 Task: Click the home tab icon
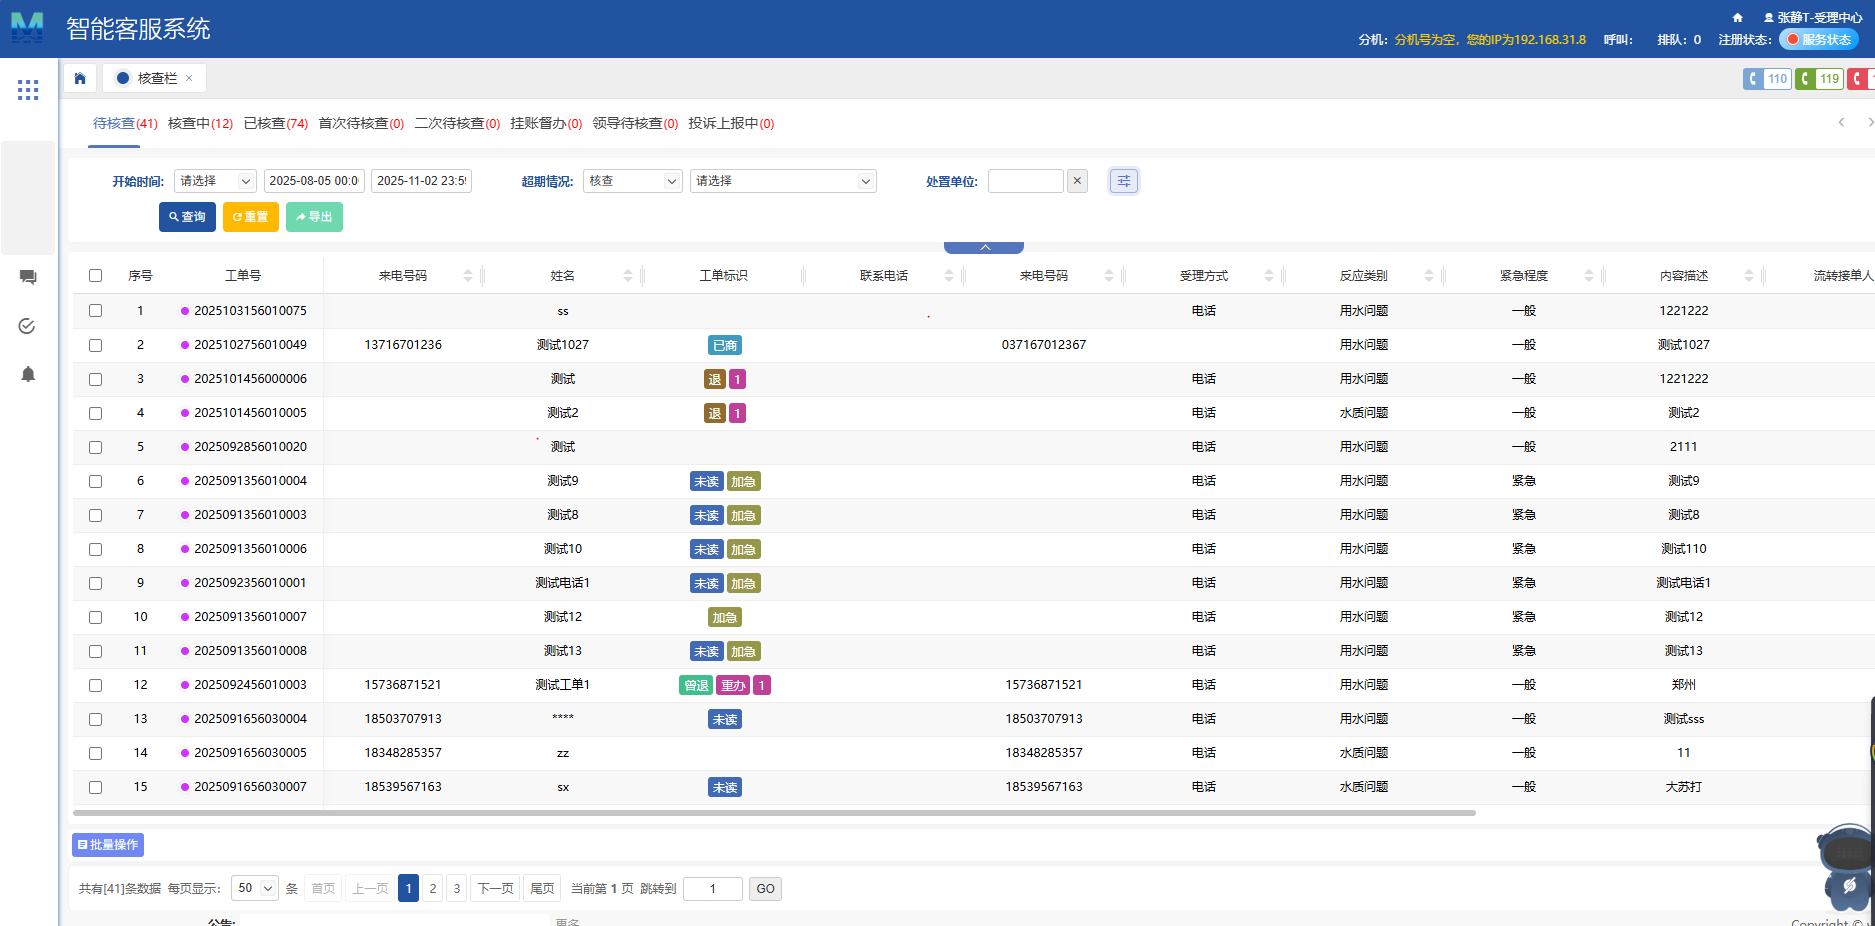coord(80,78)
